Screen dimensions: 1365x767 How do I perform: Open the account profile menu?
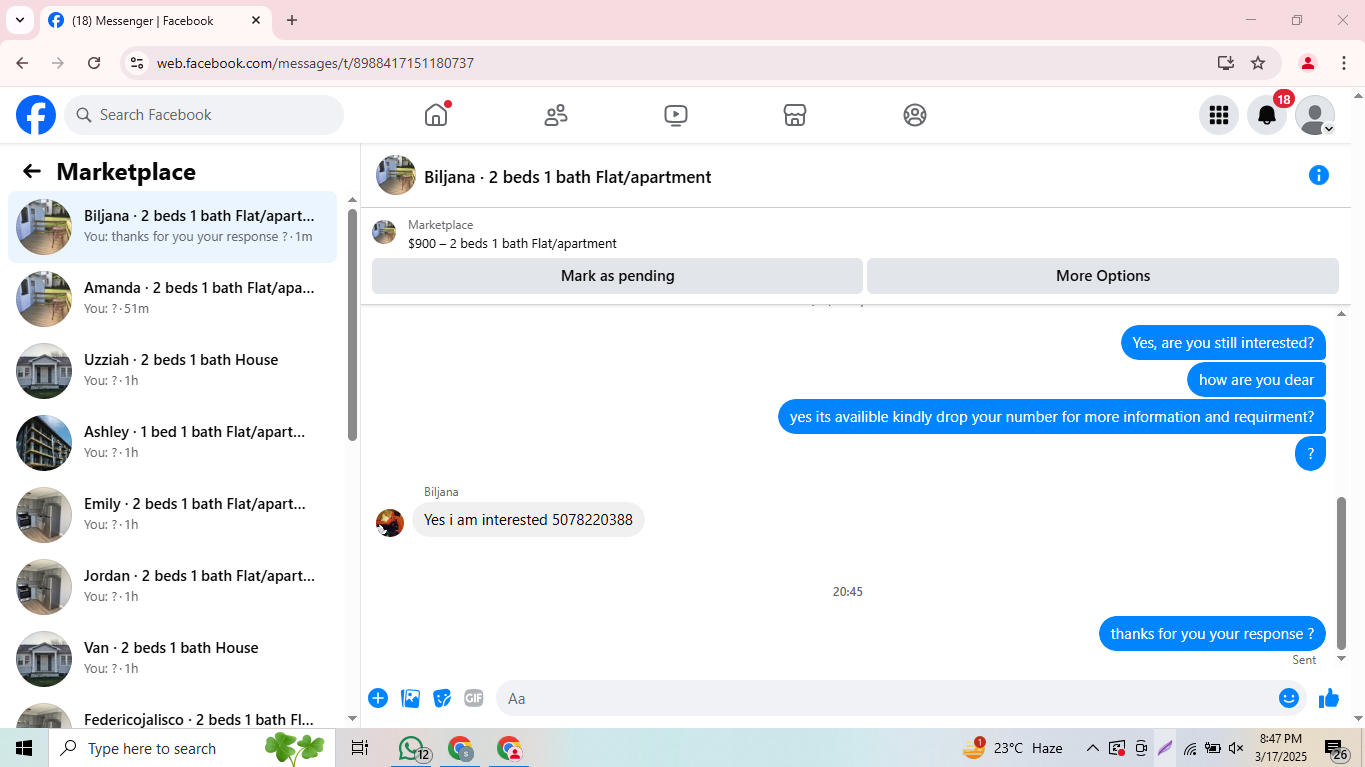(1315, 115)
